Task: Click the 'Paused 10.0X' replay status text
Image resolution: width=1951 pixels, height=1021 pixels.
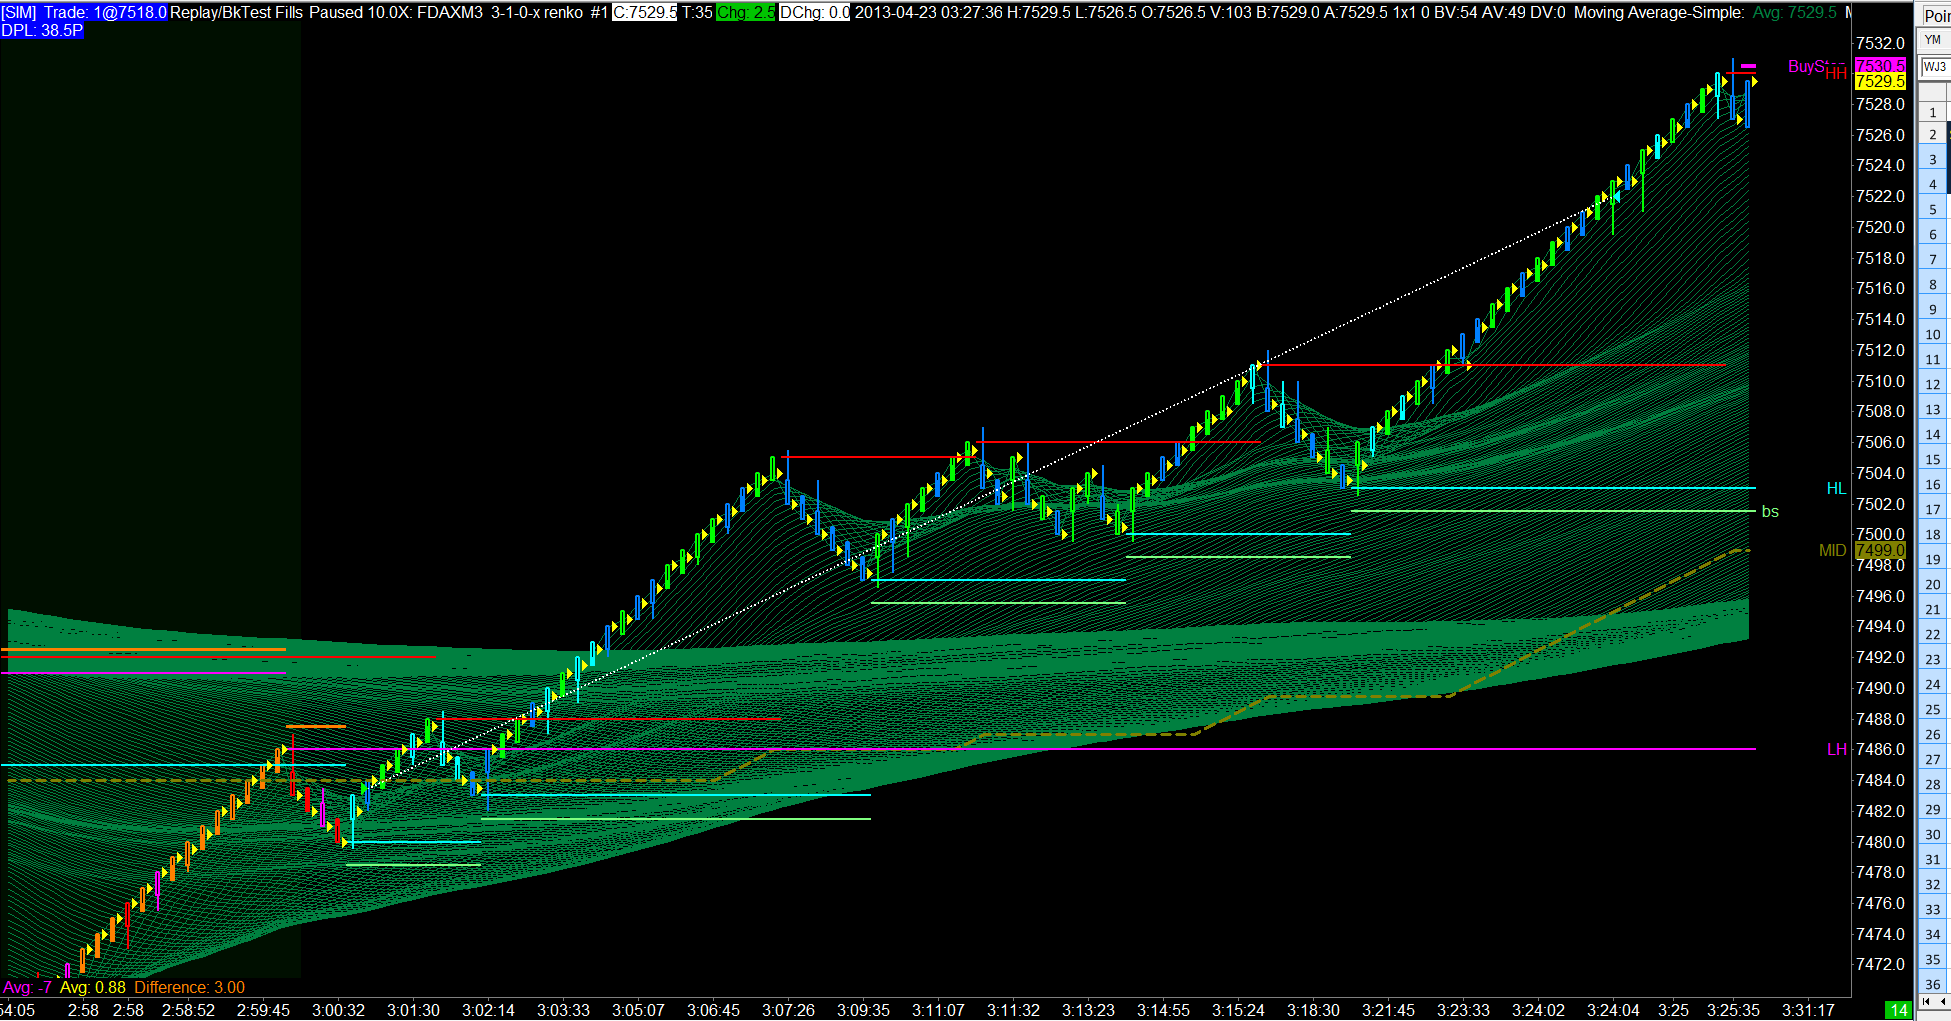Action: pos(358,13)
